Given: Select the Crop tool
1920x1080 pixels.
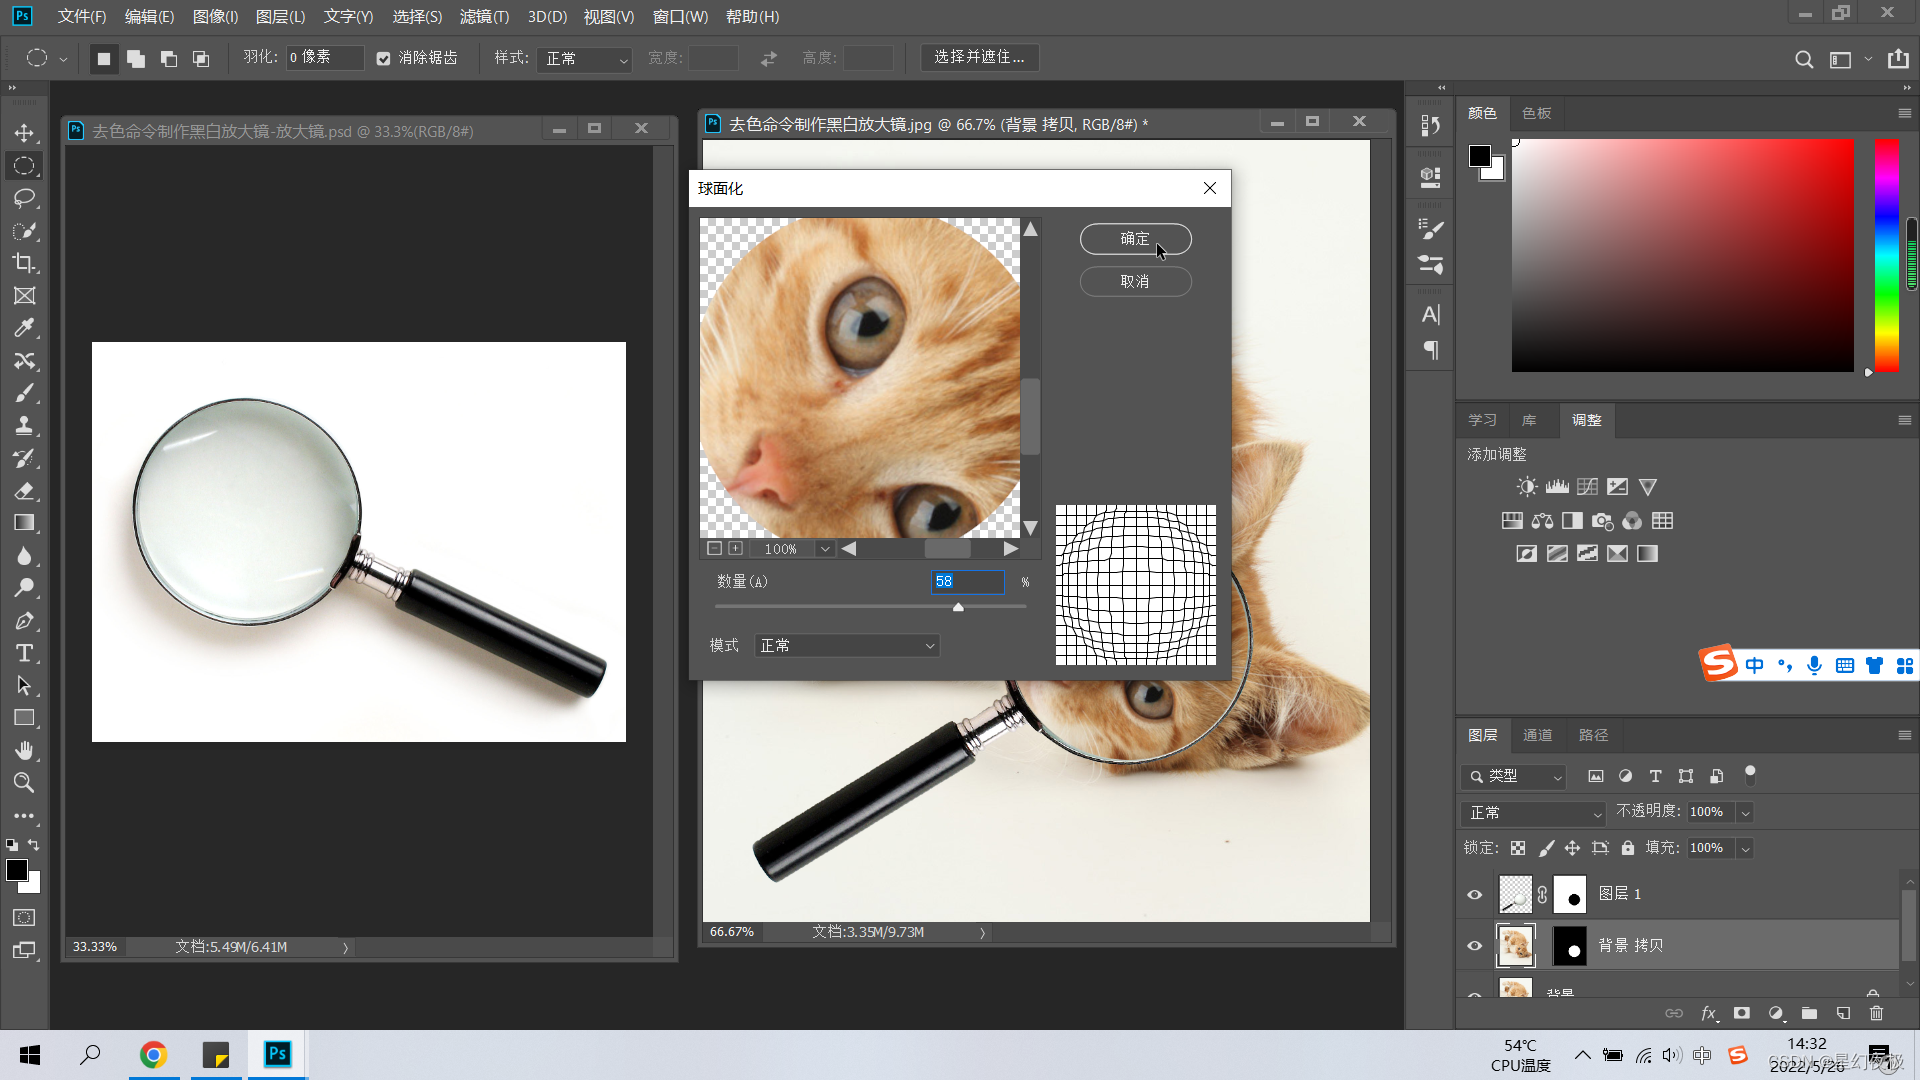Looking at the screenshot, I should (24, 263).
